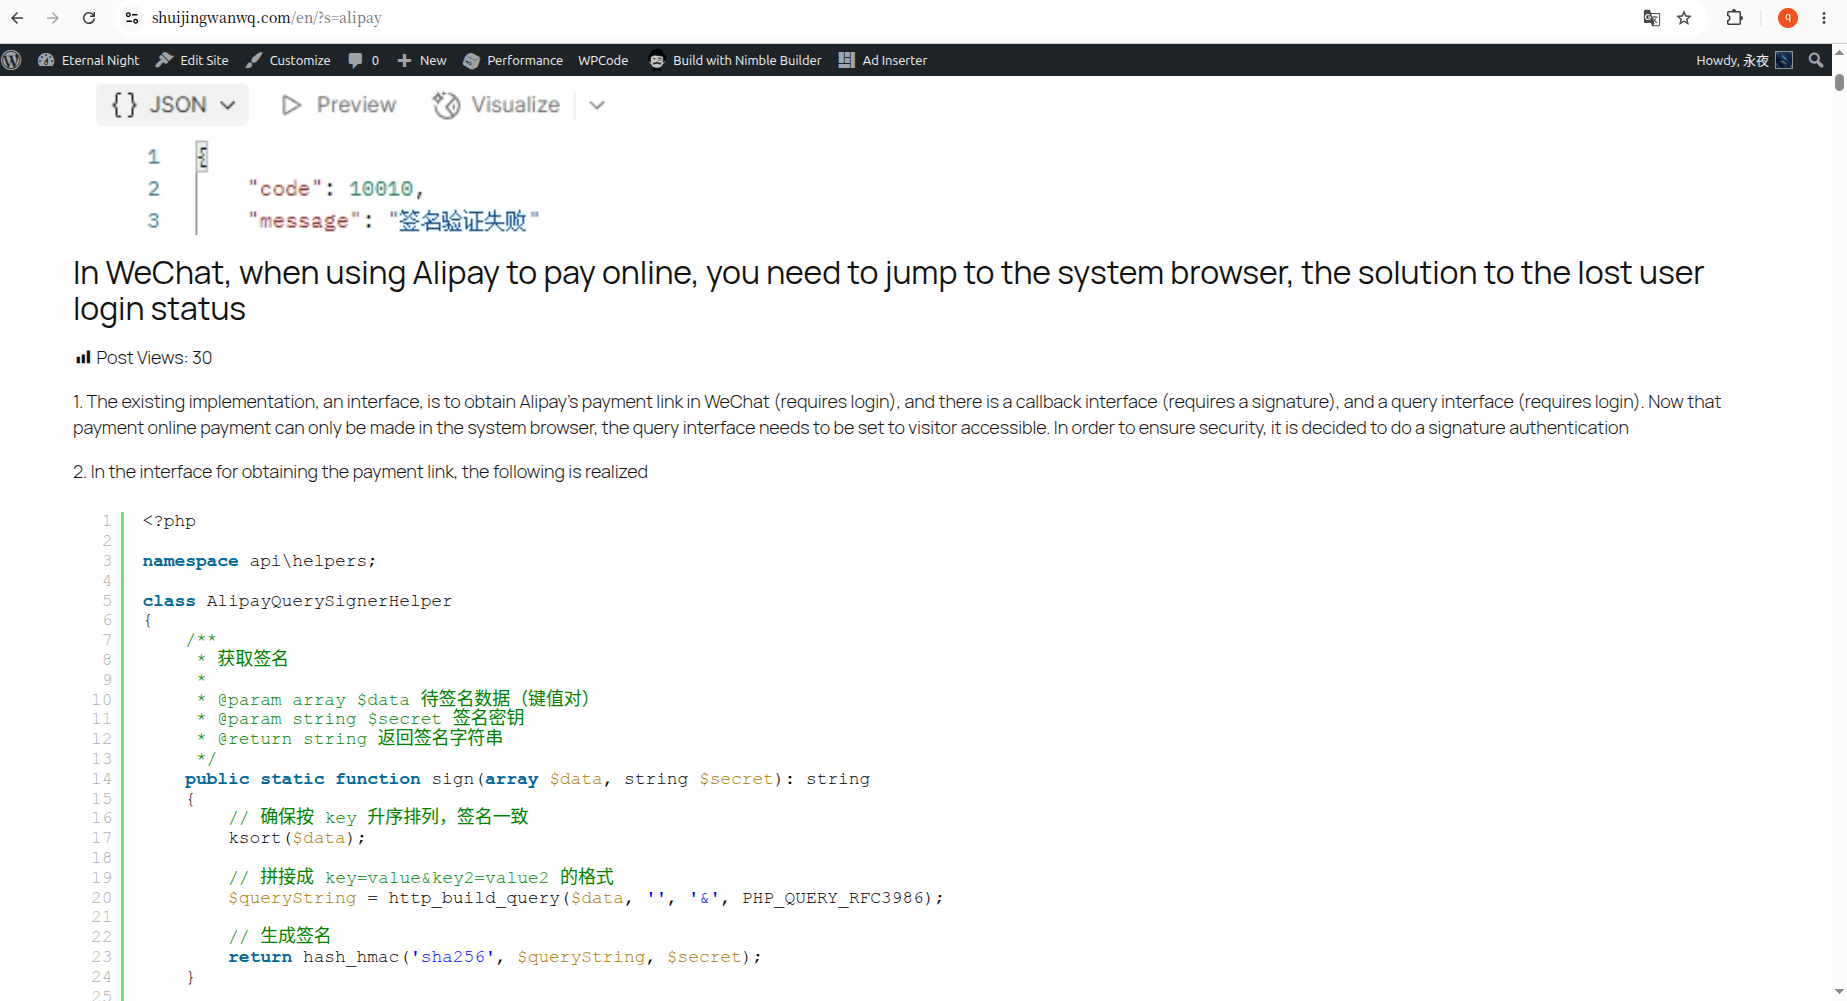Click the <?php code line
Image resolution: width=1847 pixels, height=1001 pixels.
[169, 521]
